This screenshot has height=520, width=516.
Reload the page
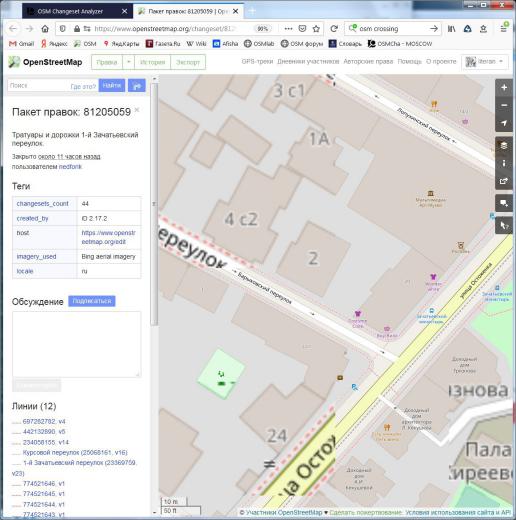click(334, 29)
